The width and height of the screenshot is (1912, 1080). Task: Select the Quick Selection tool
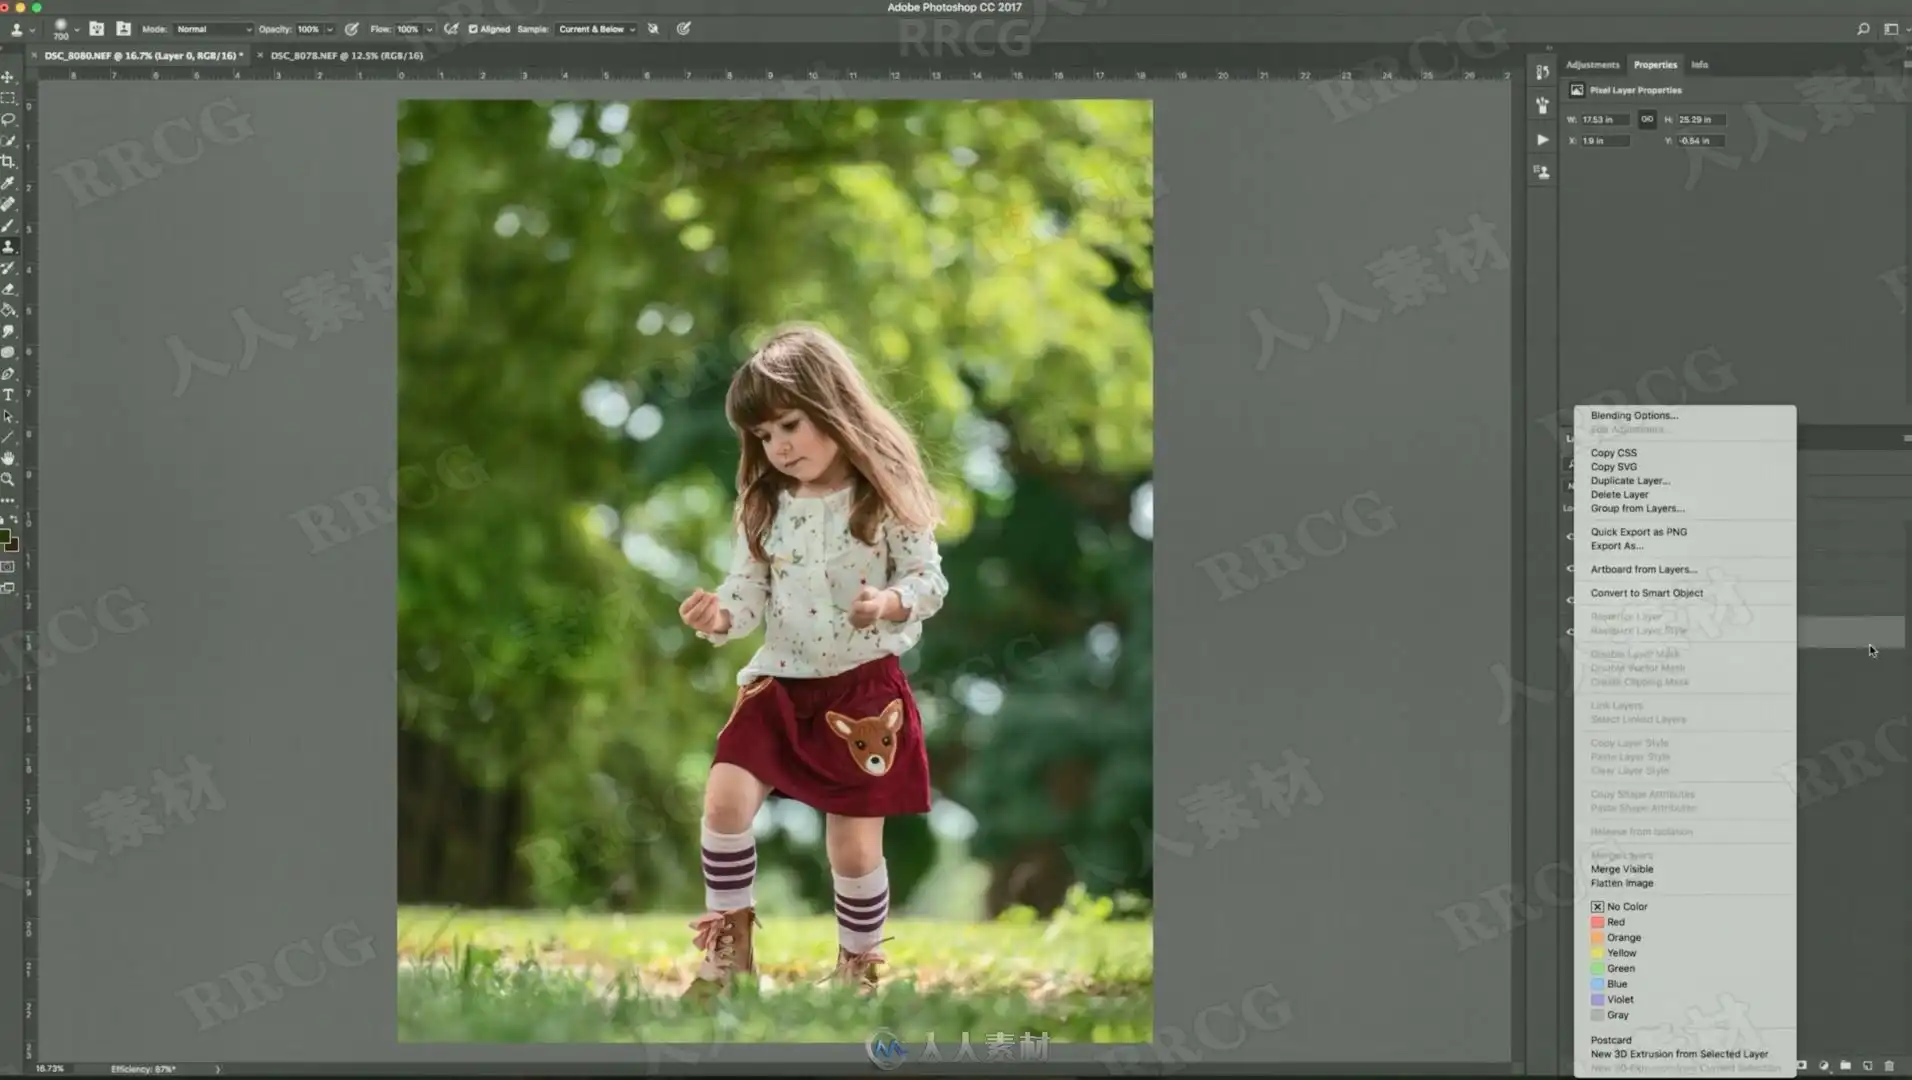(8, 140)
